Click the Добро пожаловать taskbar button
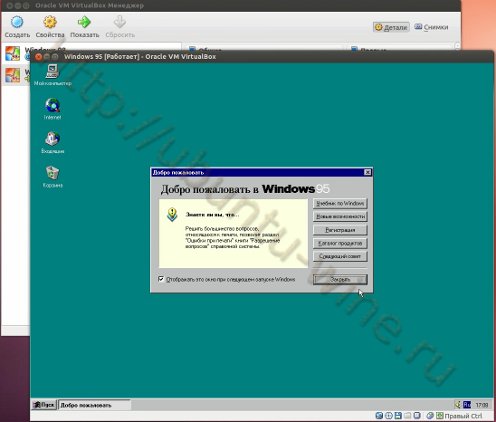Screen dimensions: 496x422 94,405
